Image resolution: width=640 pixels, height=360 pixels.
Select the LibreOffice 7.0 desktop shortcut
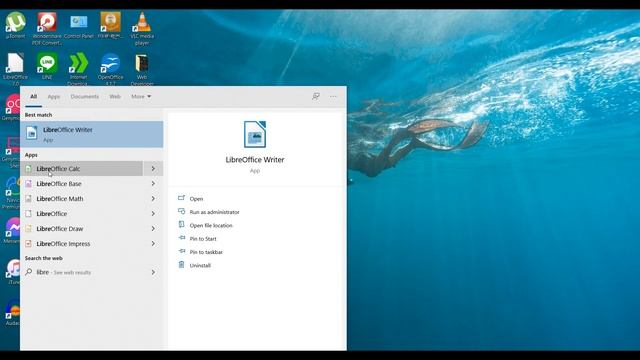click(x=16, y=69)
